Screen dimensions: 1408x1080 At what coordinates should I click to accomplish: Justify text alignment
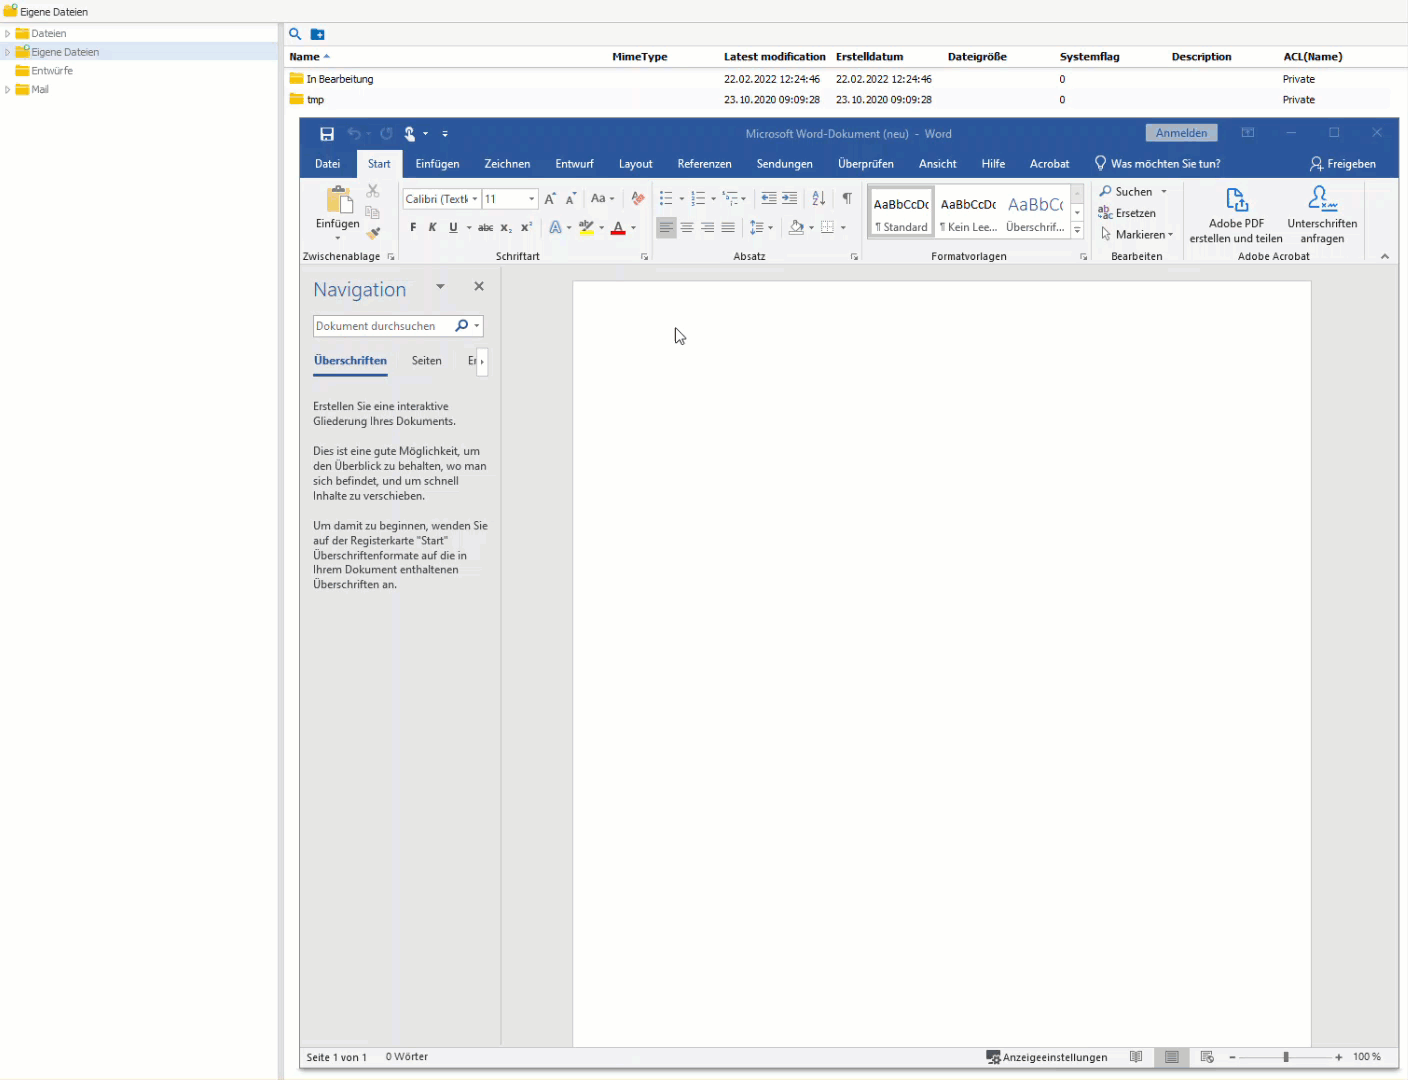[x=728, y=228]
